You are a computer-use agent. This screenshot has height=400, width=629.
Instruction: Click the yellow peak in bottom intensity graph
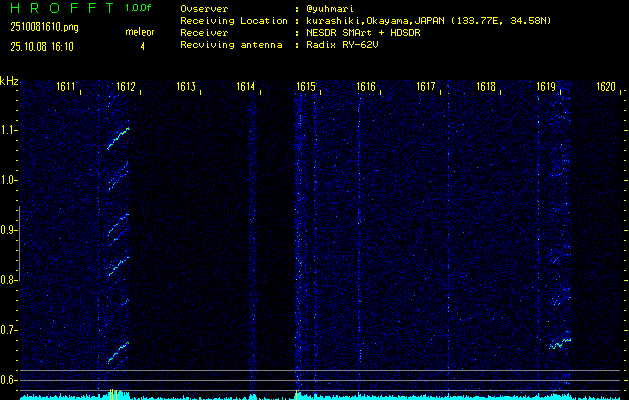tap(113, 394)
